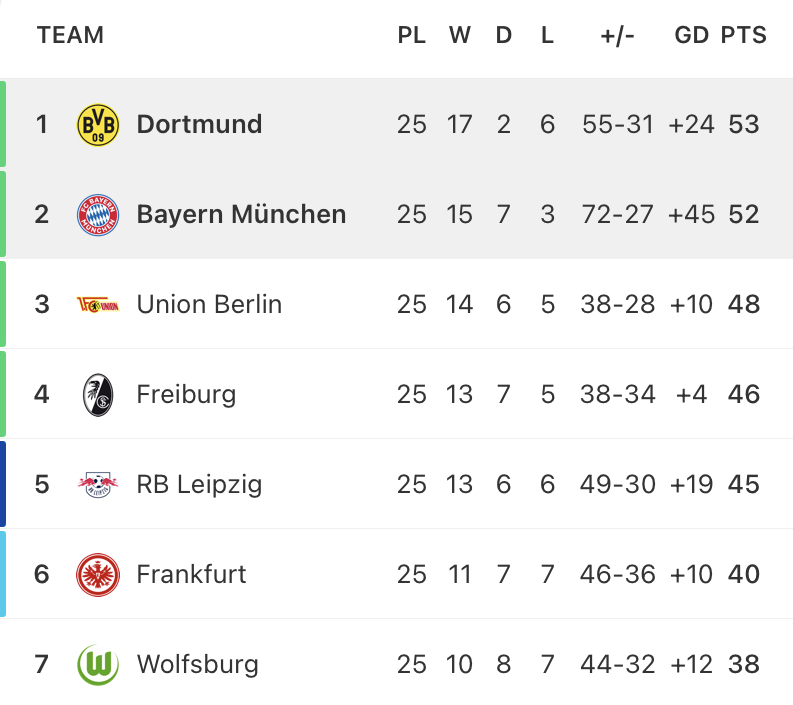The height and width of the screenshot is (705, 793).
Task: Click the Borussia Dortmund BVB logo
Action: point(98,125)
